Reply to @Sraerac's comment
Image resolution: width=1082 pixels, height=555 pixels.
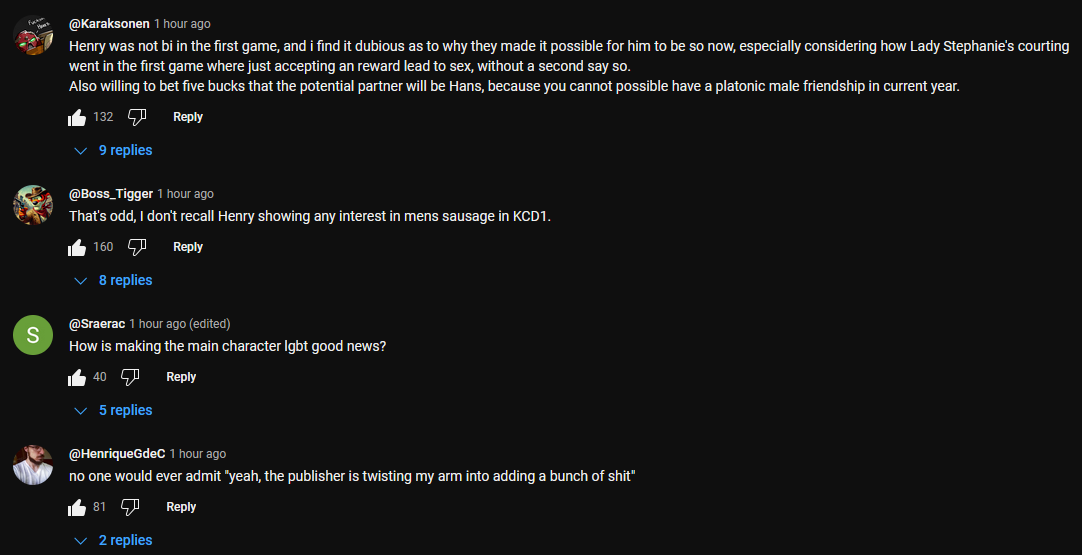(x=181, y=377)
